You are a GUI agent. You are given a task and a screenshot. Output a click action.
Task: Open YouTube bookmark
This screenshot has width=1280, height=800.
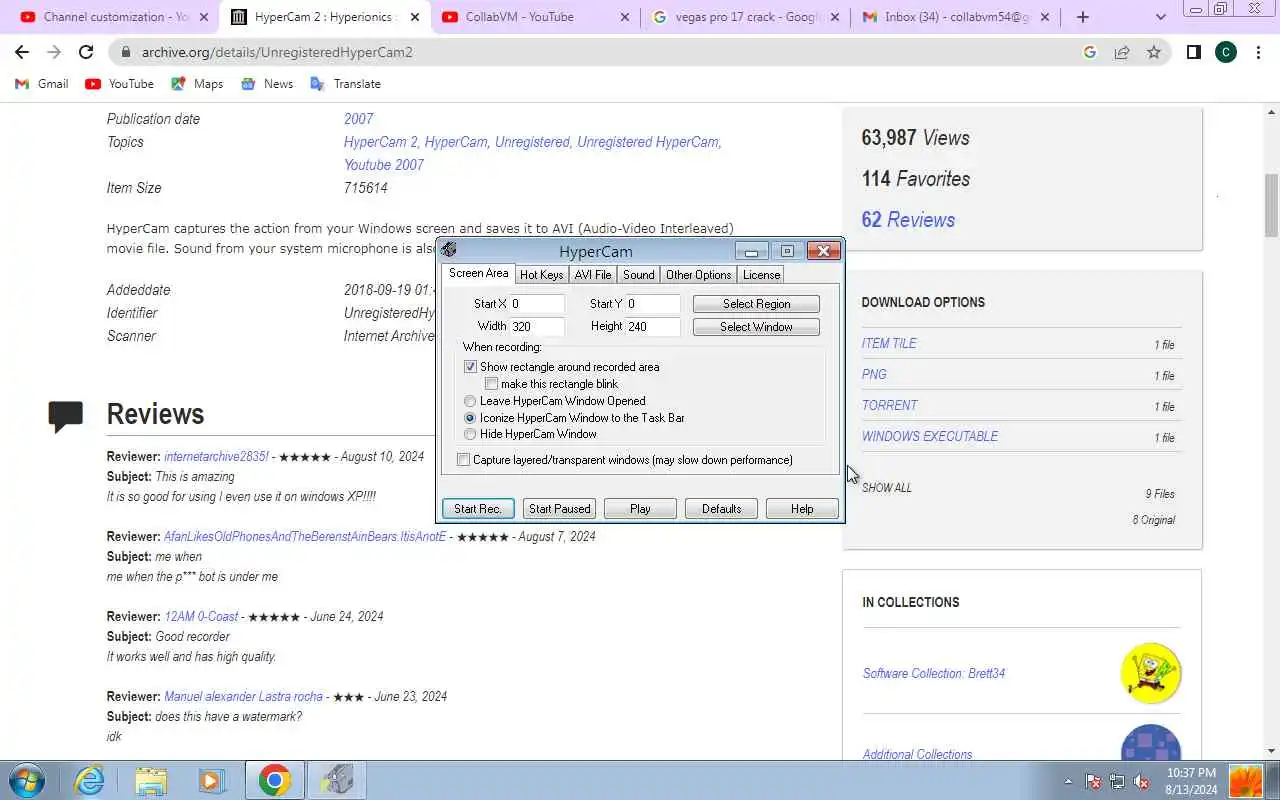[119, 84]
